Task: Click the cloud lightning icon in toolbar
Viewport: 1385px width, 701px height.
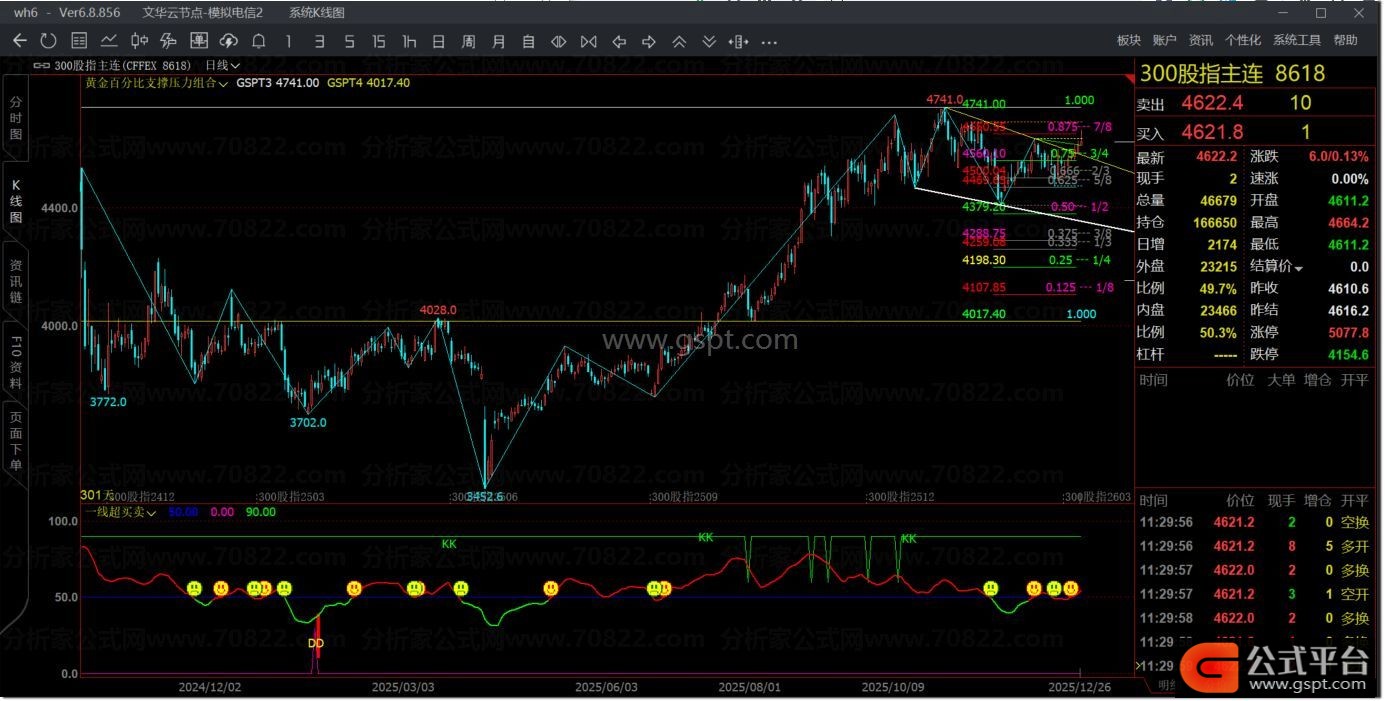Action: pos(229,41)
